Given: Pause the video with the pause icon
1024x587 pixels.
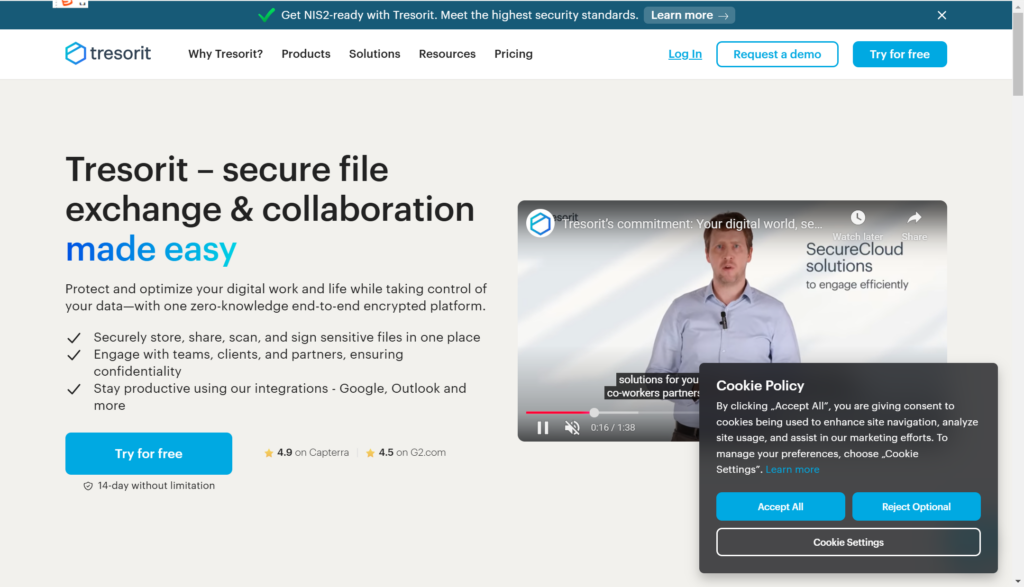Looking at the screenshot, I should point(543,428).
